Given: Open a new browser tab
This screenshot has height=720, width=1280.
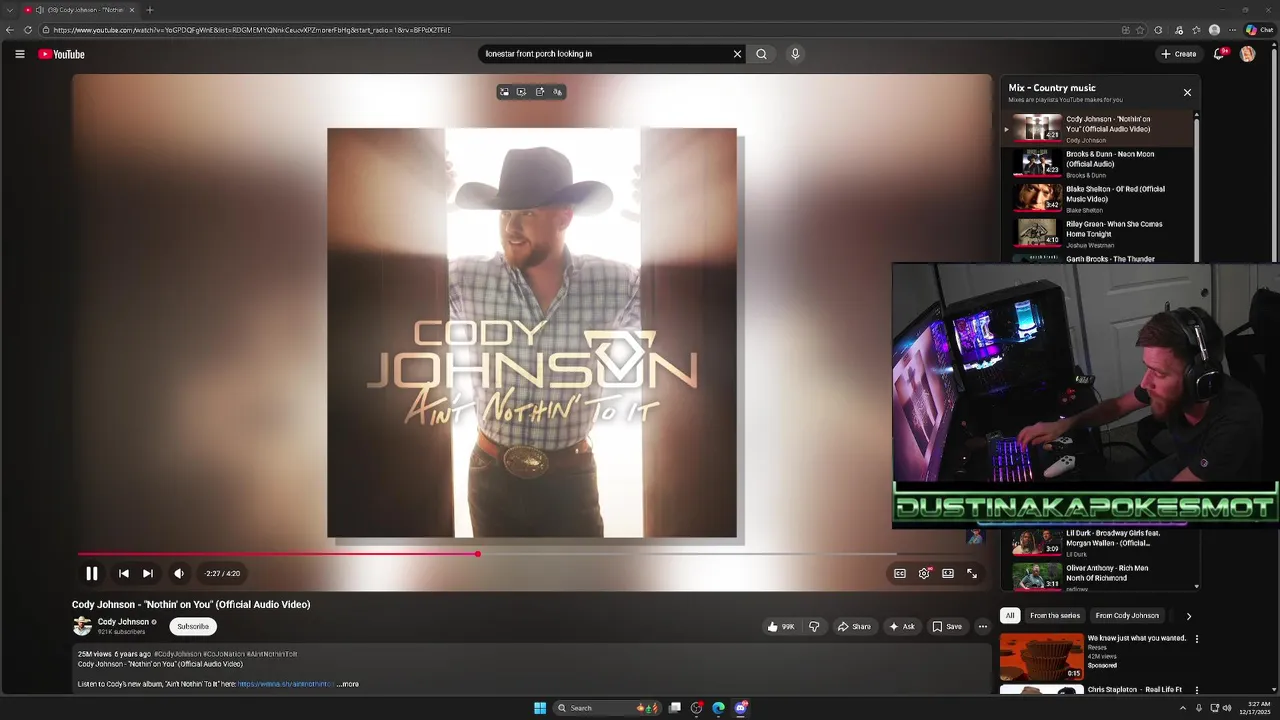Looking at the screenshot, I should point(149,10).
